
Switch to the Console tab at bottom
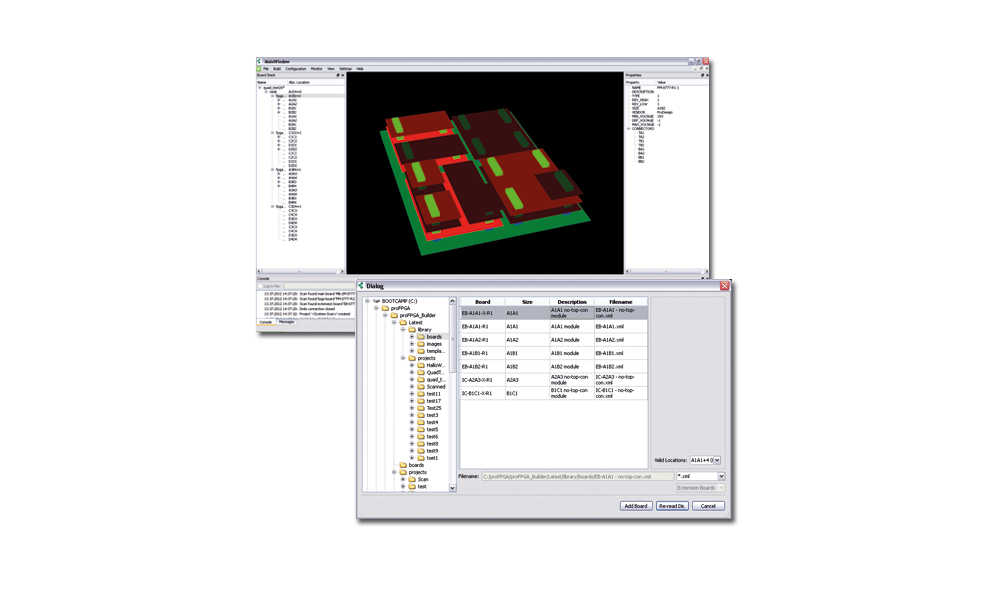[x=266, y=322]
